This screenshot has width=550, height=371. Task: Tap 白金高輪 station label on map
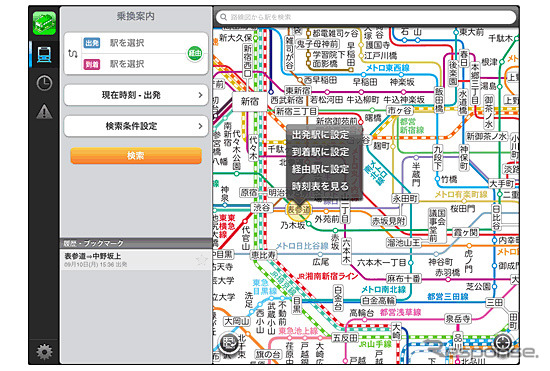(378, 301)
